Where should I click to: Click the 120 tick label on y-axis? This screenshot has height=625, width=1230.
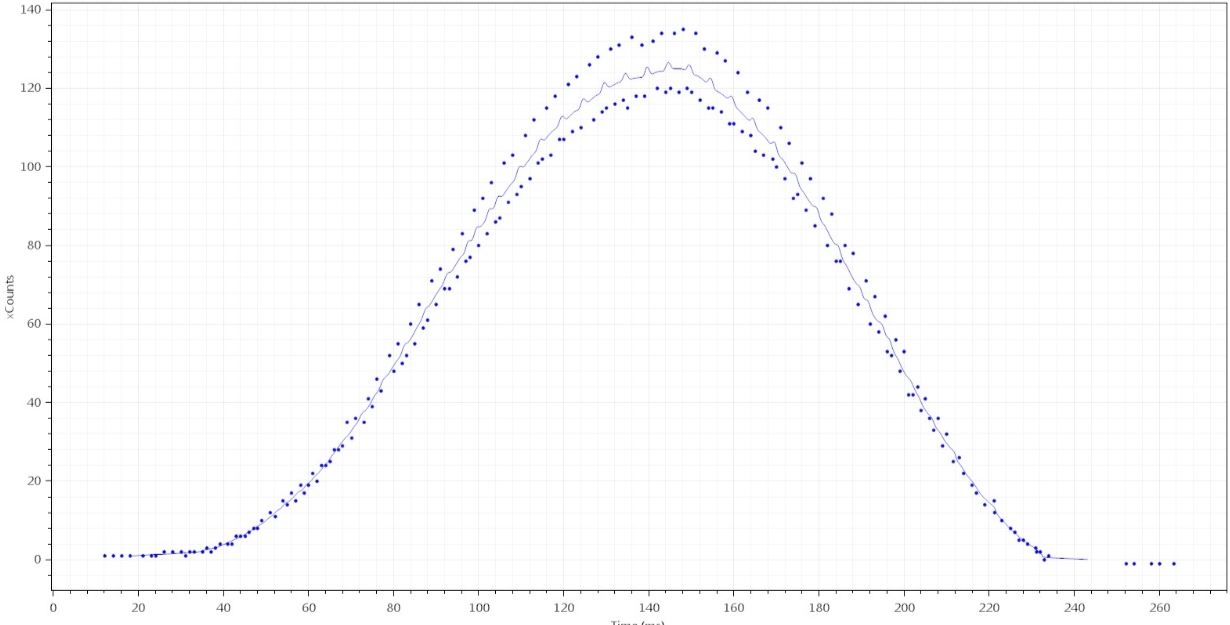(x=30, y=88)
